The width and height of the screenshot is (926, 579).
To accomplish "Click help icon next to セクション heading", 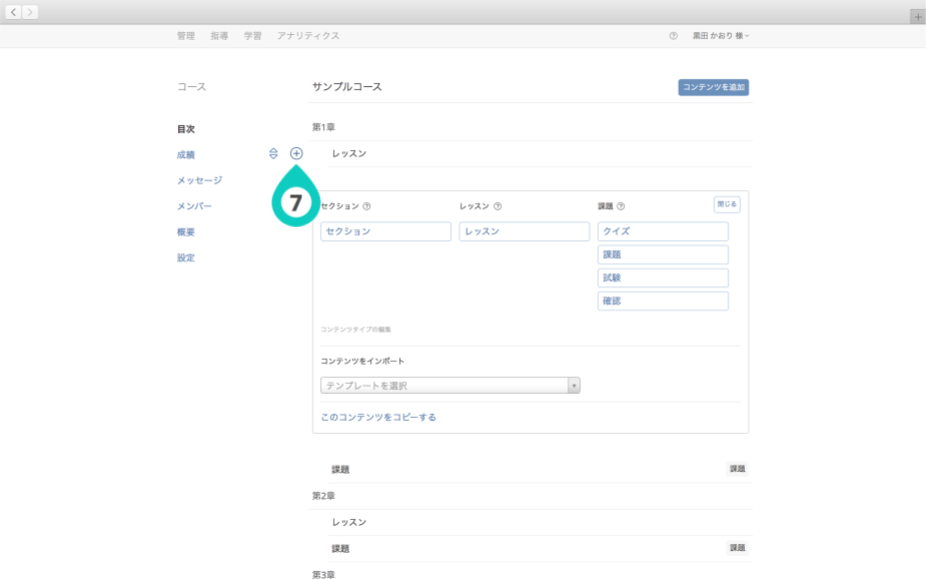I will tap(367, 207).
